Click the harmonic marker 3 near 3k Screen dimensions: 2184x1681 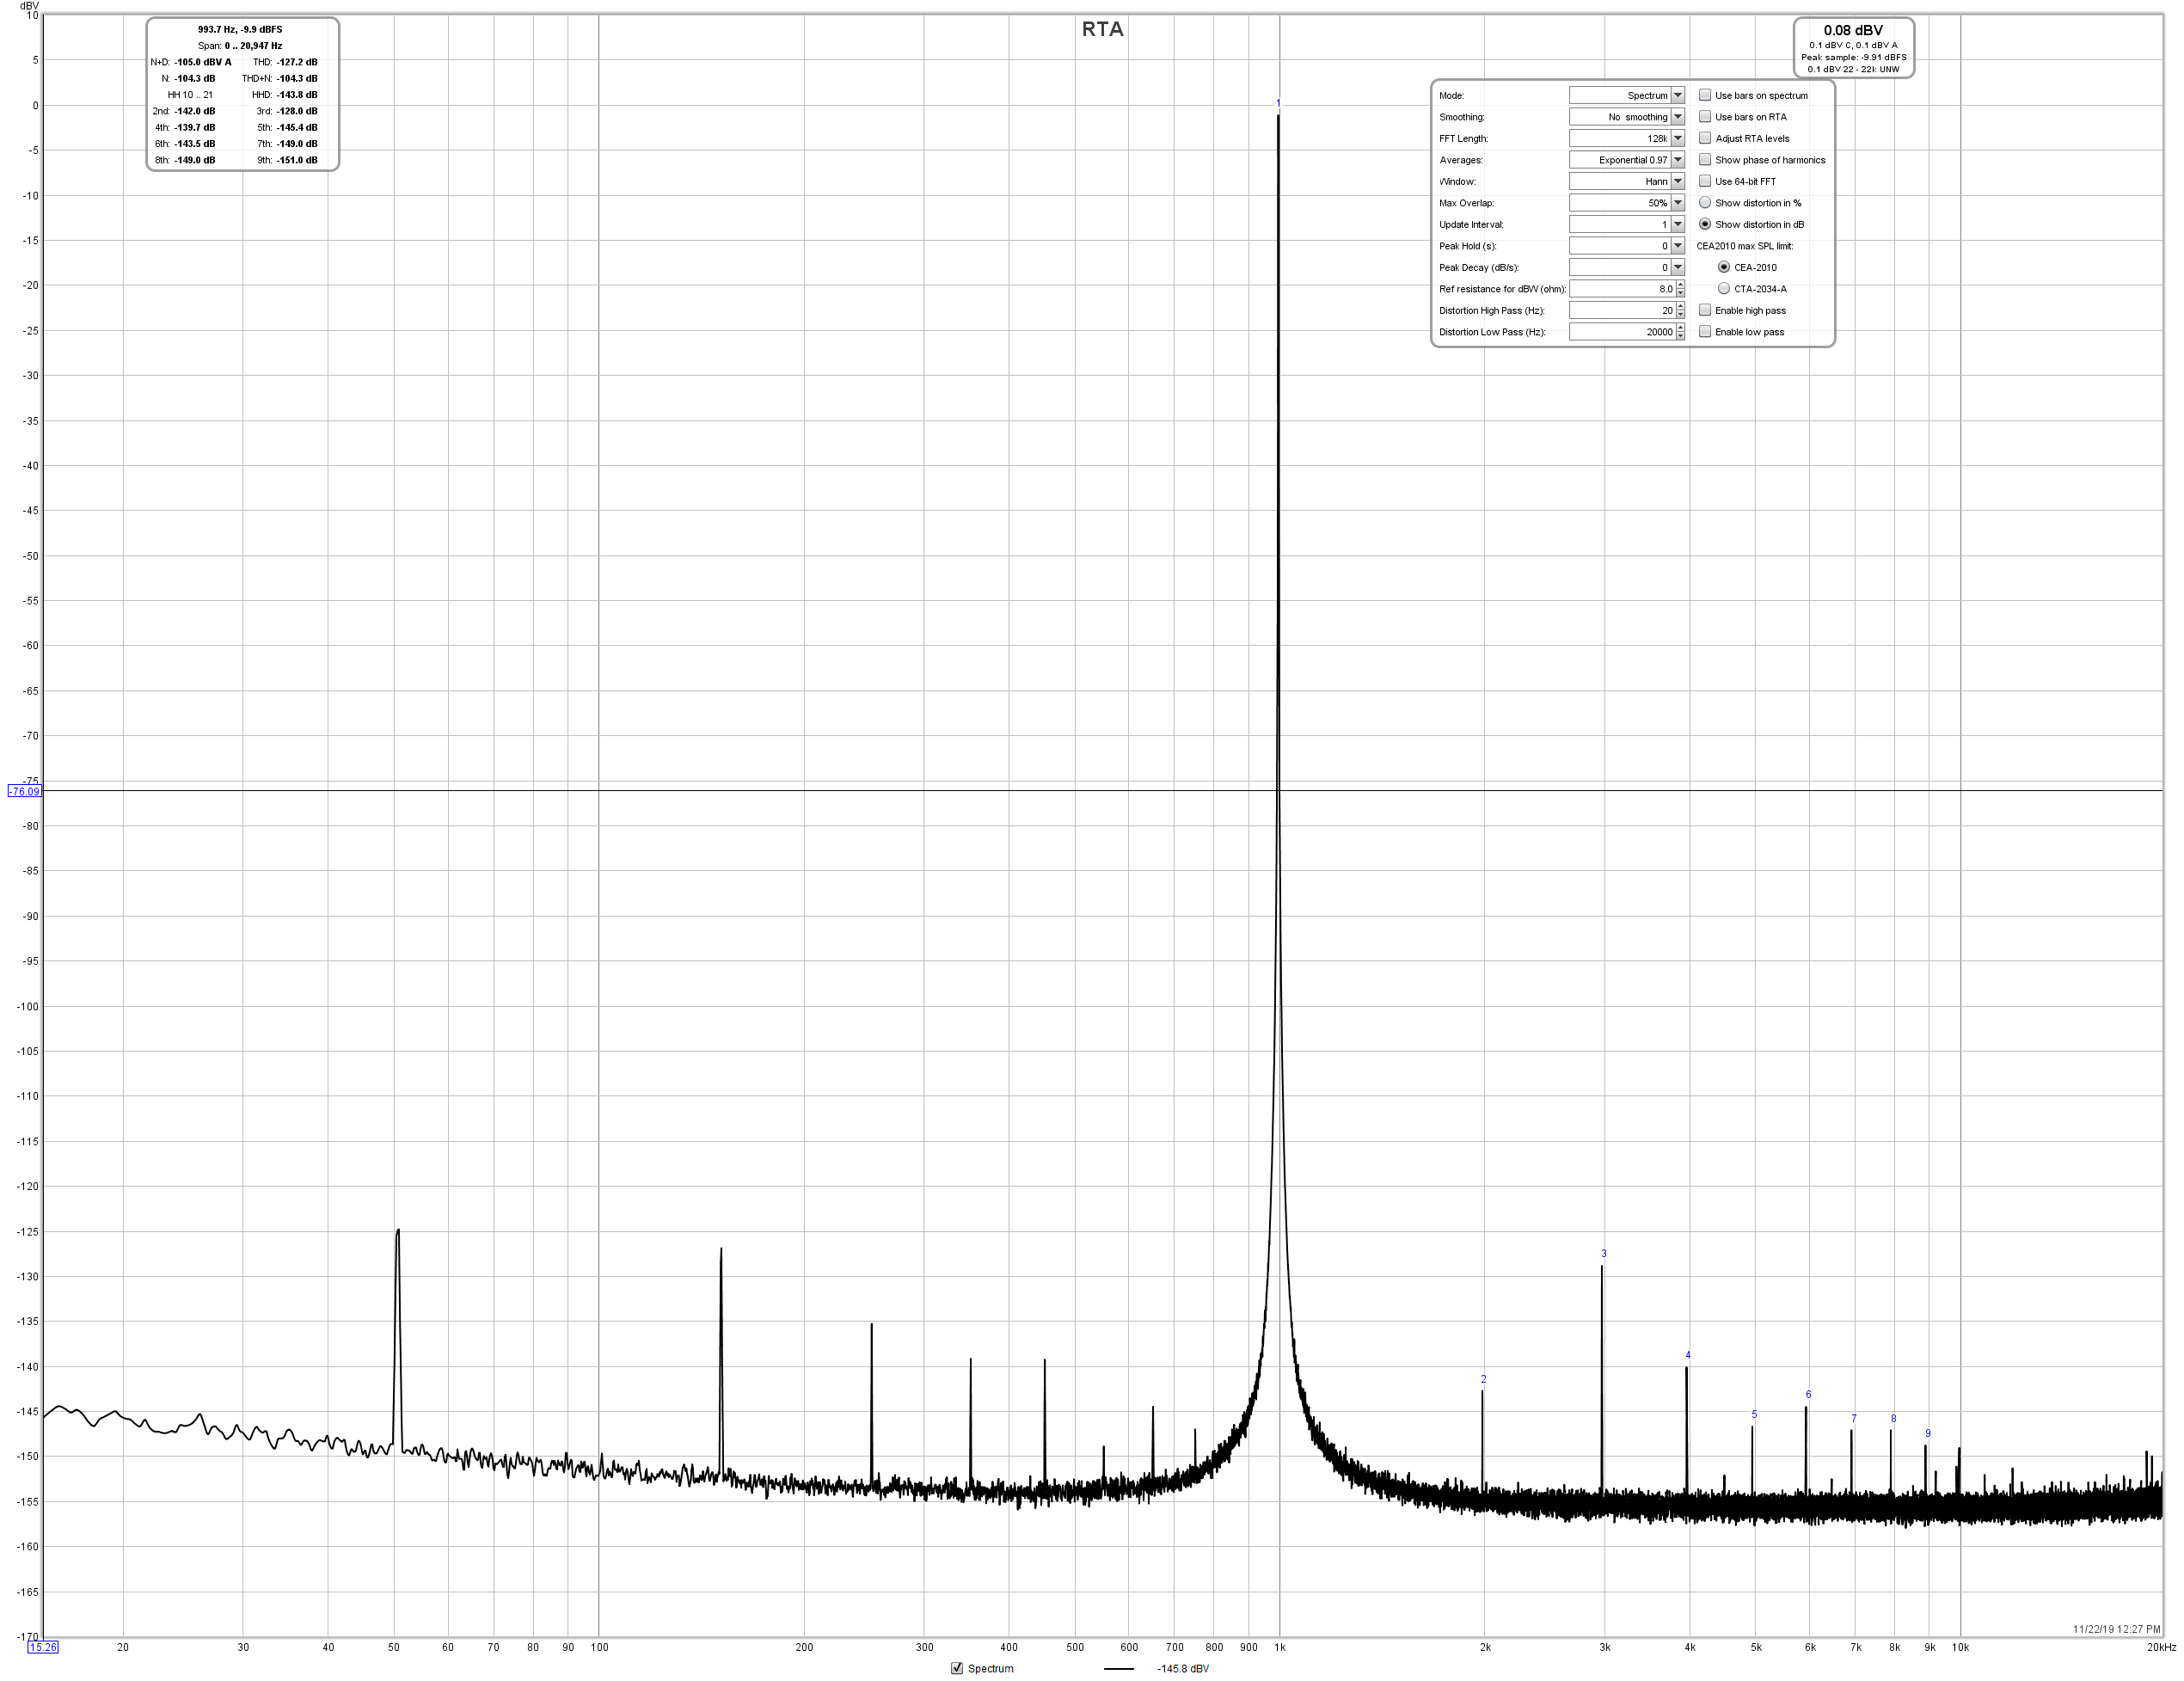point(1604,1253)
